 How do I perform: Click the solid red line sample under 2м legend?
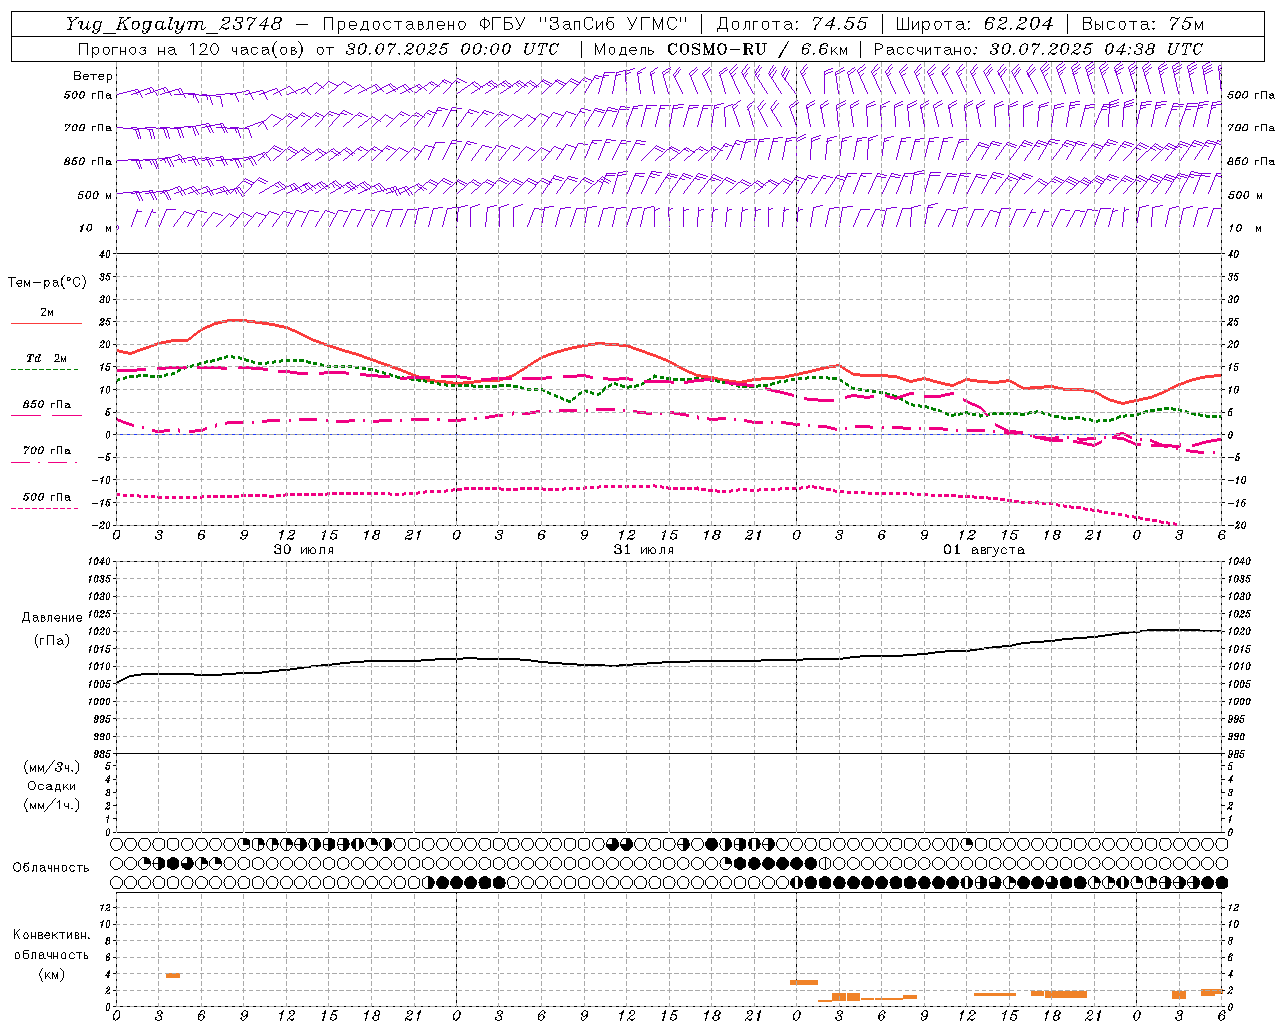46,324
